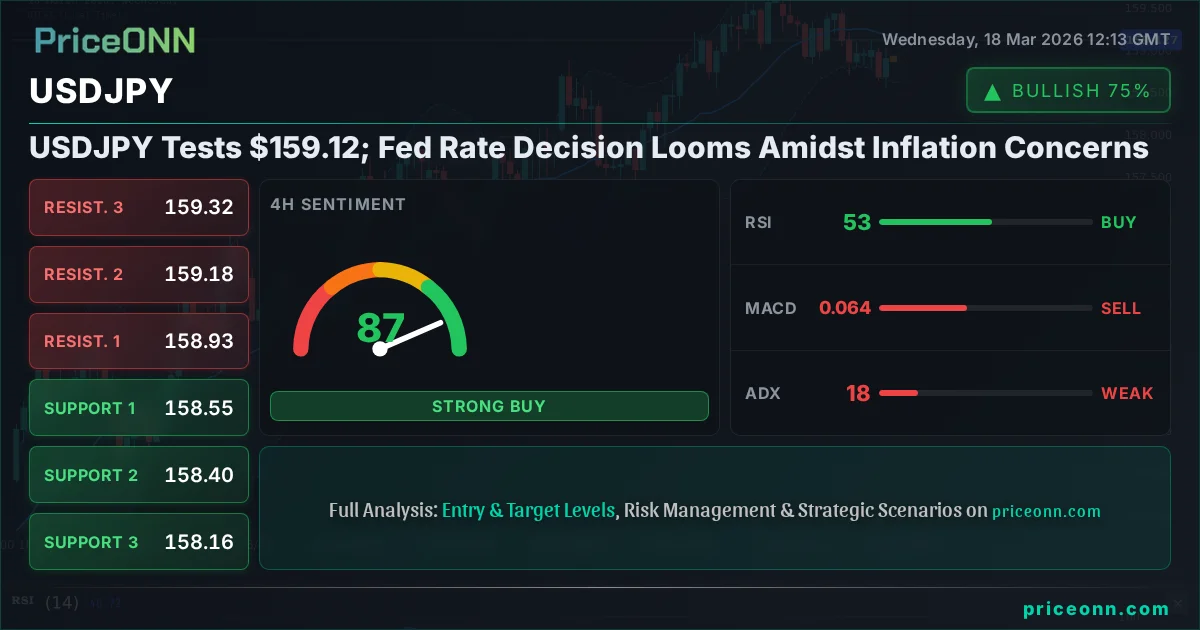The height and width of the screenshot is (630, 1200).
Task: Select the RESIST. 1 level 158.93
Action: [x=139, y=341]
